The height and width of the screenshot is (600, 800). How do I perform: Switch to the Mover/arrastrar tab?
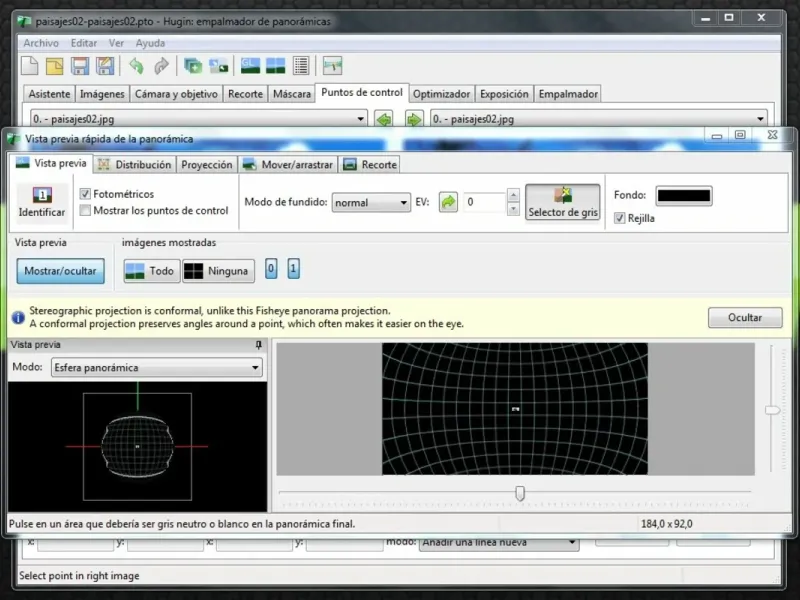(x=288, y=165)
